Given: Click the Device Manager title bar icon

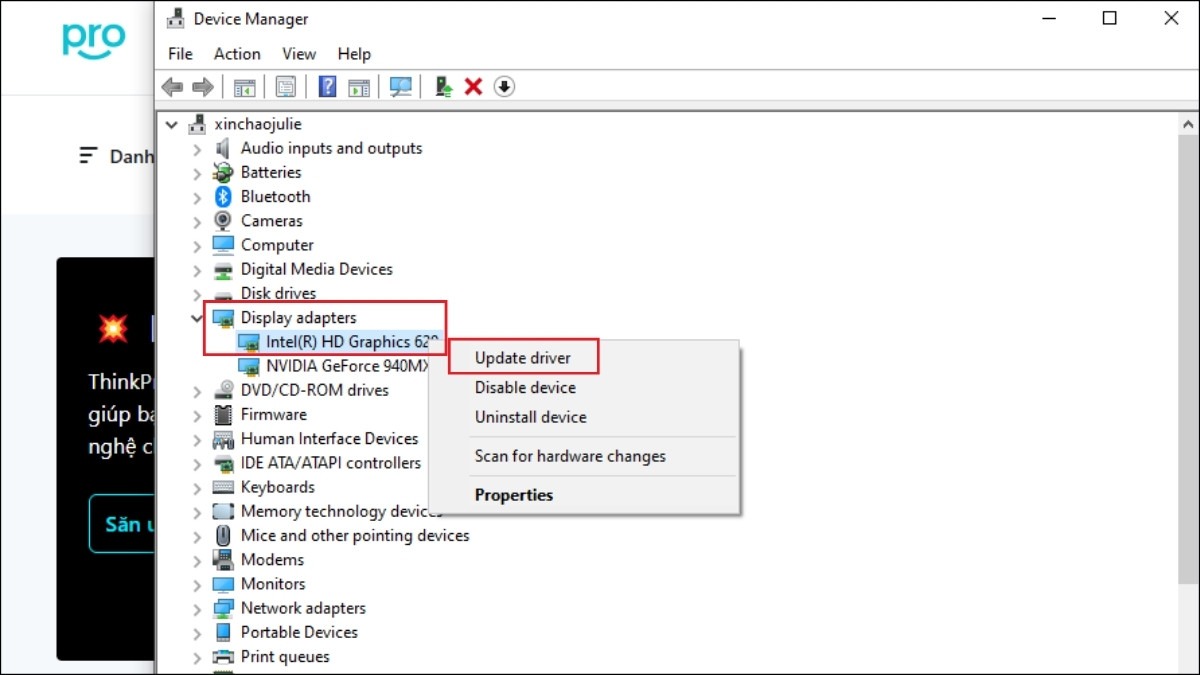Looking at the screenshot, I should pos(175,19).
